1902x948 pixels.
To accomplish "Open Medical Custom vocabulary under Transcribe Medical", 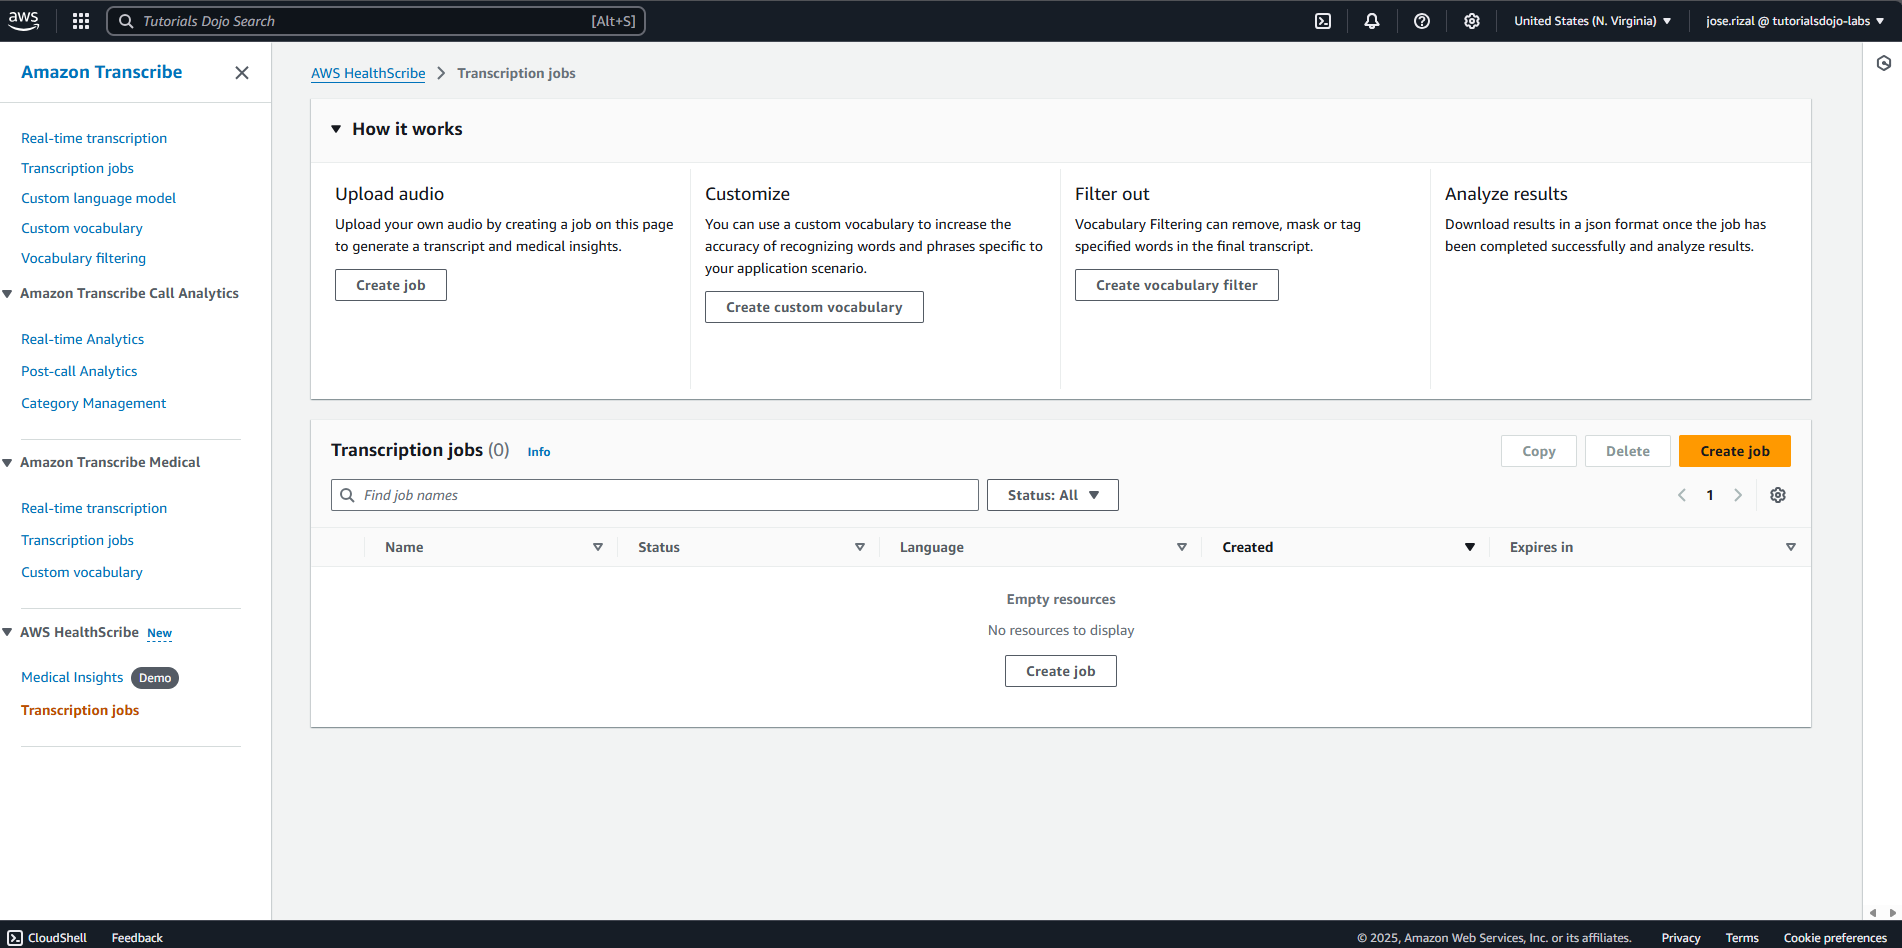I will pyautogui.click(x=82, y=572).
